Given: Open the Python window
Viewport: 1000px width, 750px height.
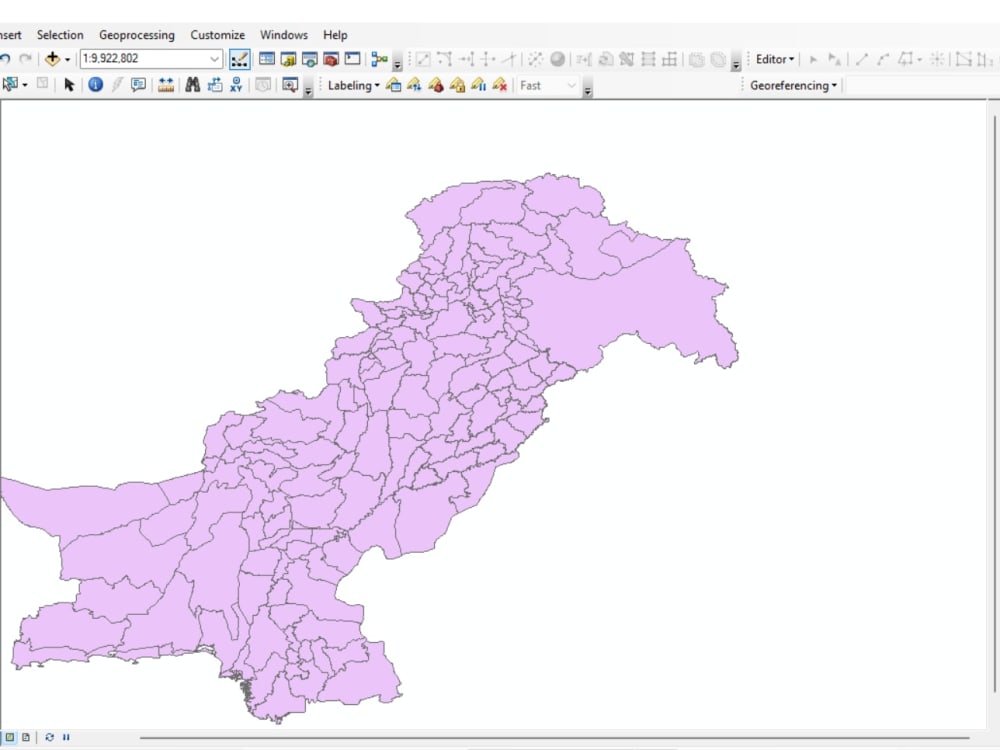Looking at the screenshot, I should [352, 59].
